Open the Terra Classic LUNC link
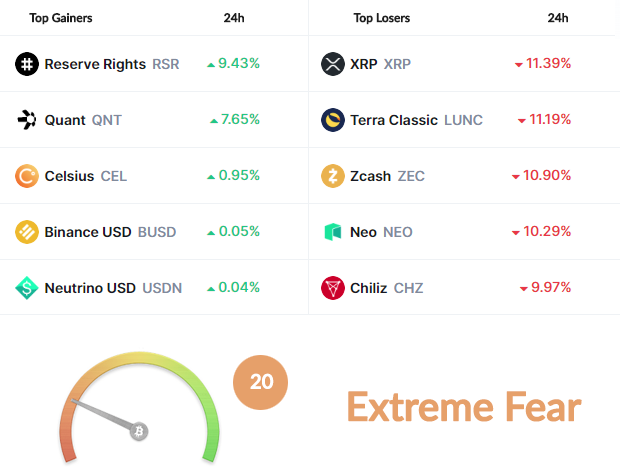 (x=416, y=120)
